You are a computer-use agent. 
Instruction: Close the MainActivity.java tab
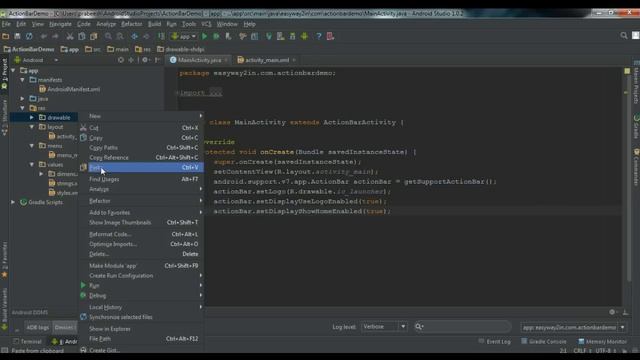[226, 60]
